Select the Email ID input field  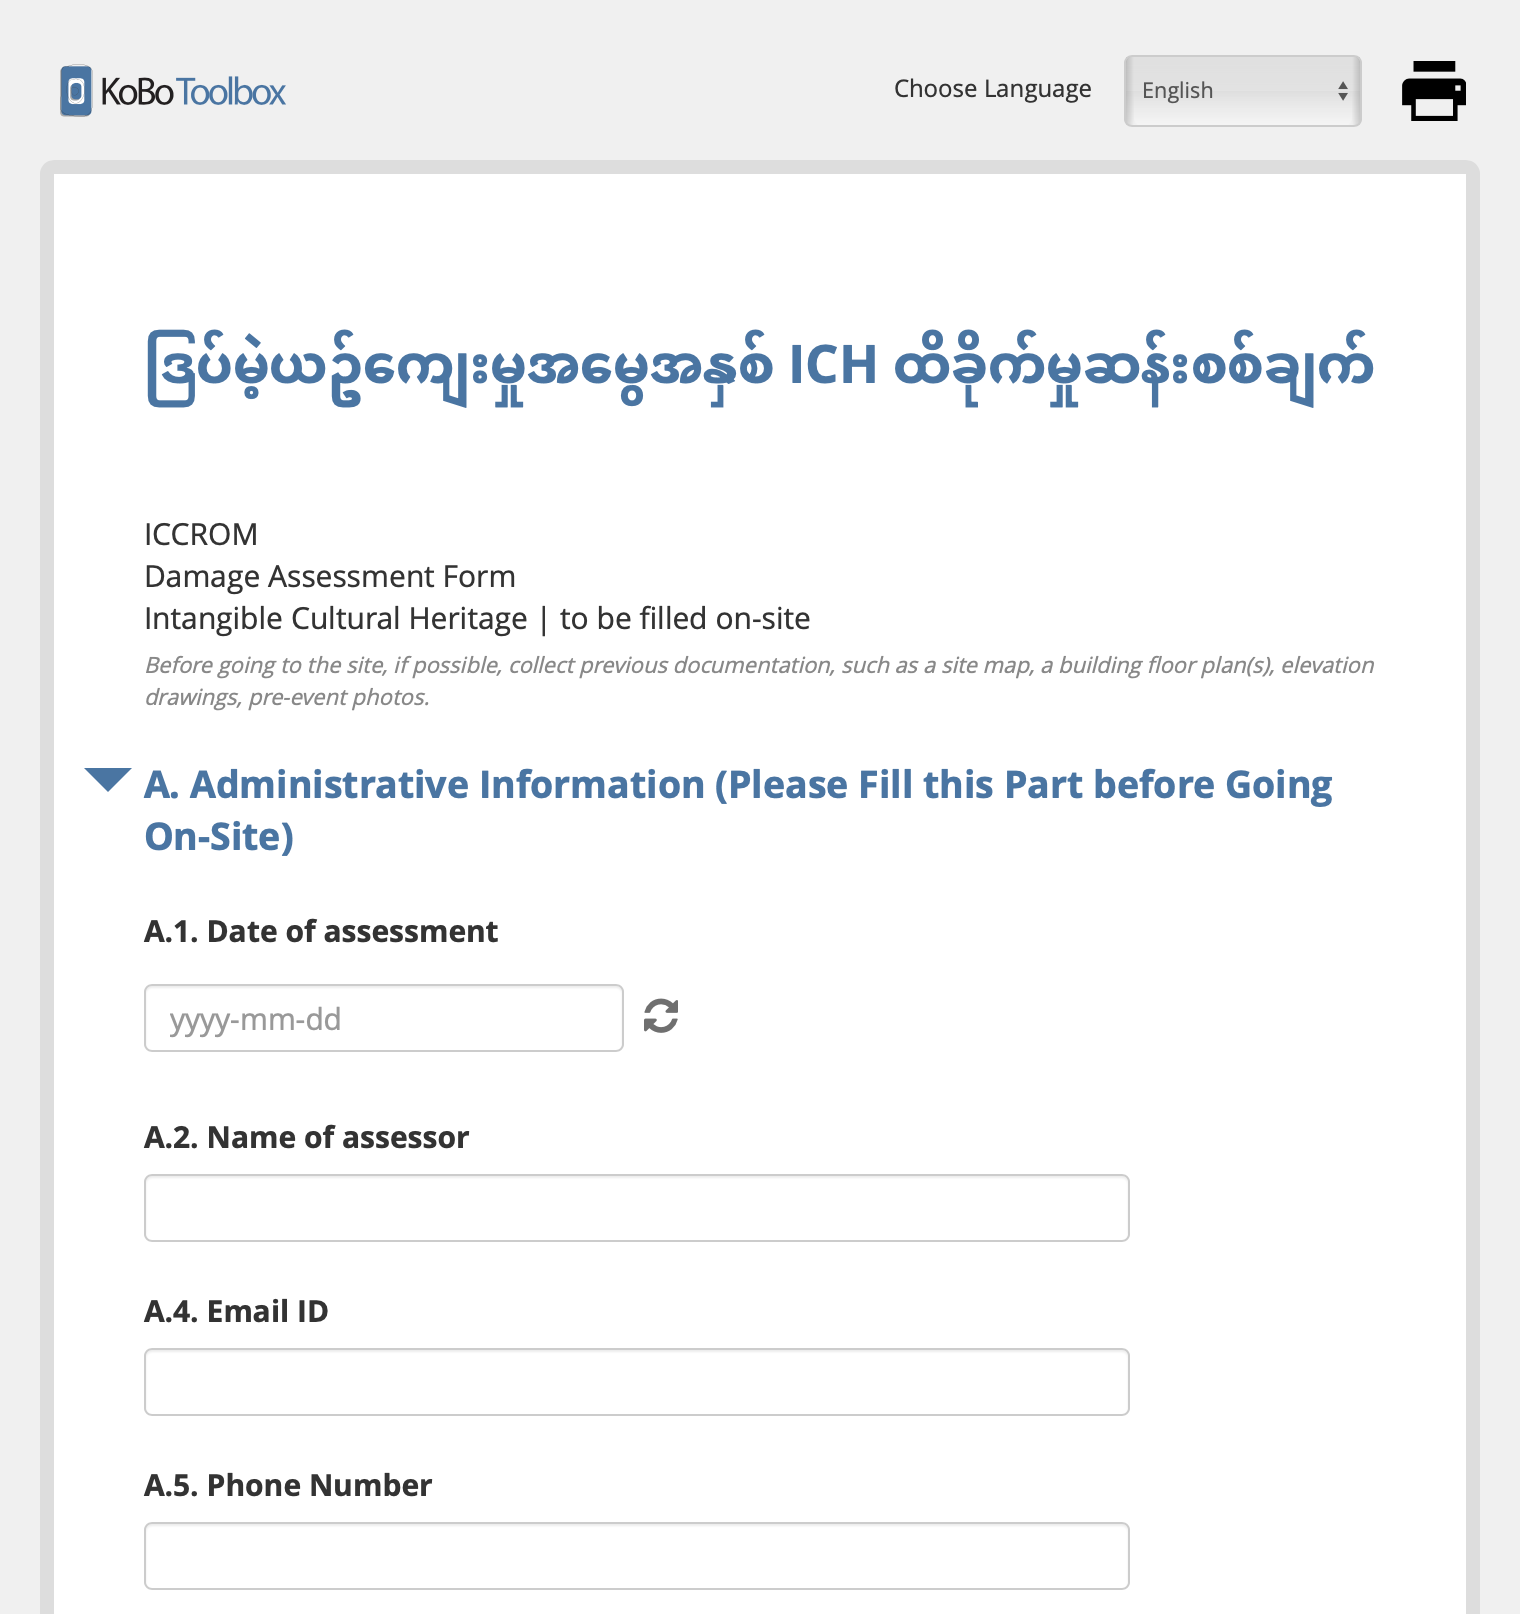click(x=637, y=1382)
